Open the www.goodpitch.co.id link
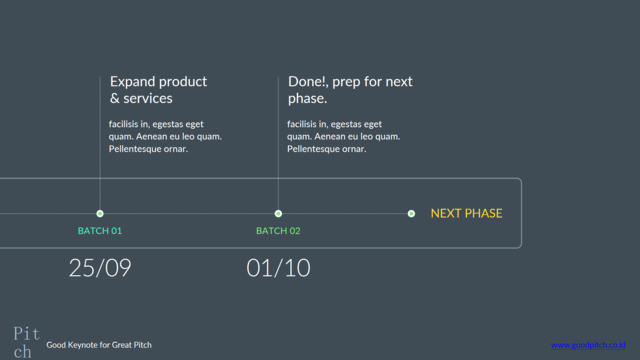Viewport: 640px width, 360px height. pyautogui.click(x=588, y=345)
